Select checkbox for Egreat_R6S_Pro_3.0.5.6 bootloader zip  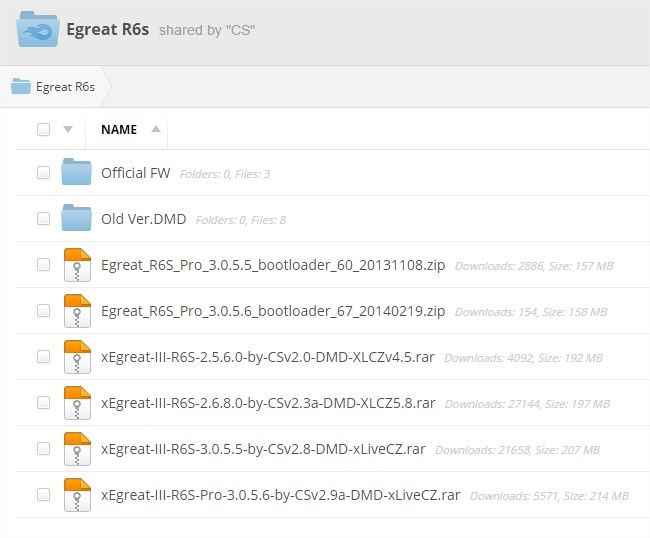pyautogui.click(x=44, y=310)
